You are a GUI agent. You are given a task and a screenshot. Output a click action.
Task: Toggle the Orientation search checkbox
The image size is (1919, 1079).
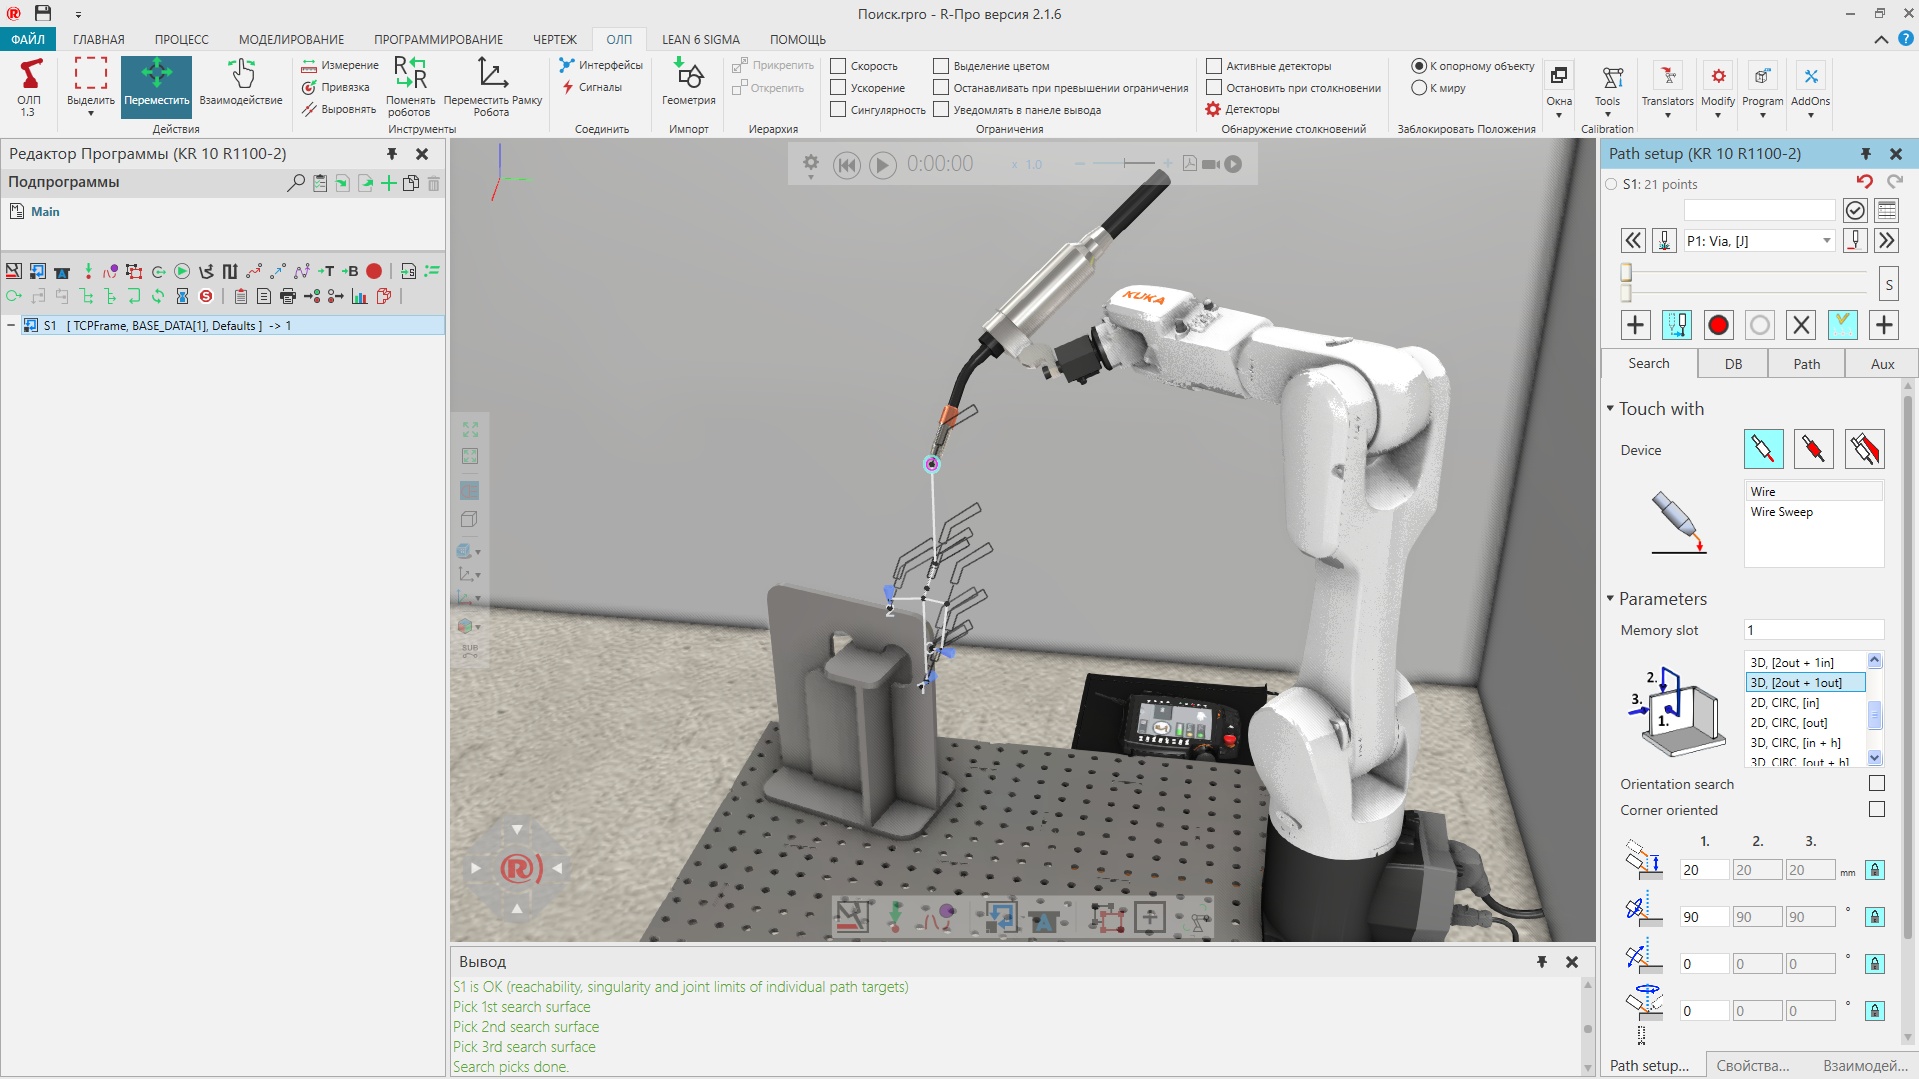[1876, 784]
